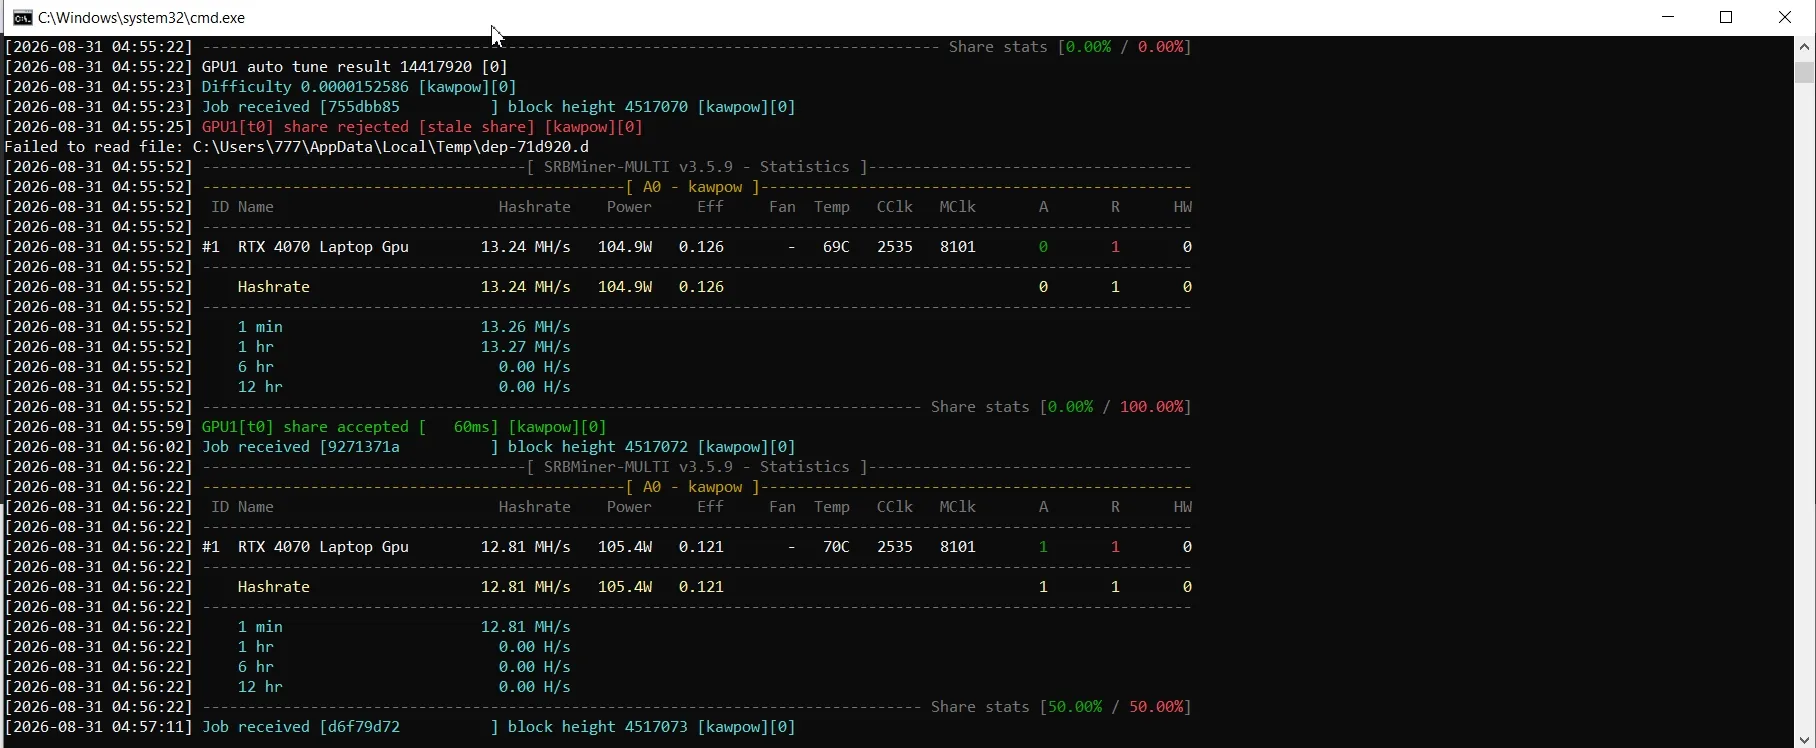The image size is (1816, 748).
Task: Click the 'Failed to read file' error line
Action: pyautogui.click(x=298, y=147)
